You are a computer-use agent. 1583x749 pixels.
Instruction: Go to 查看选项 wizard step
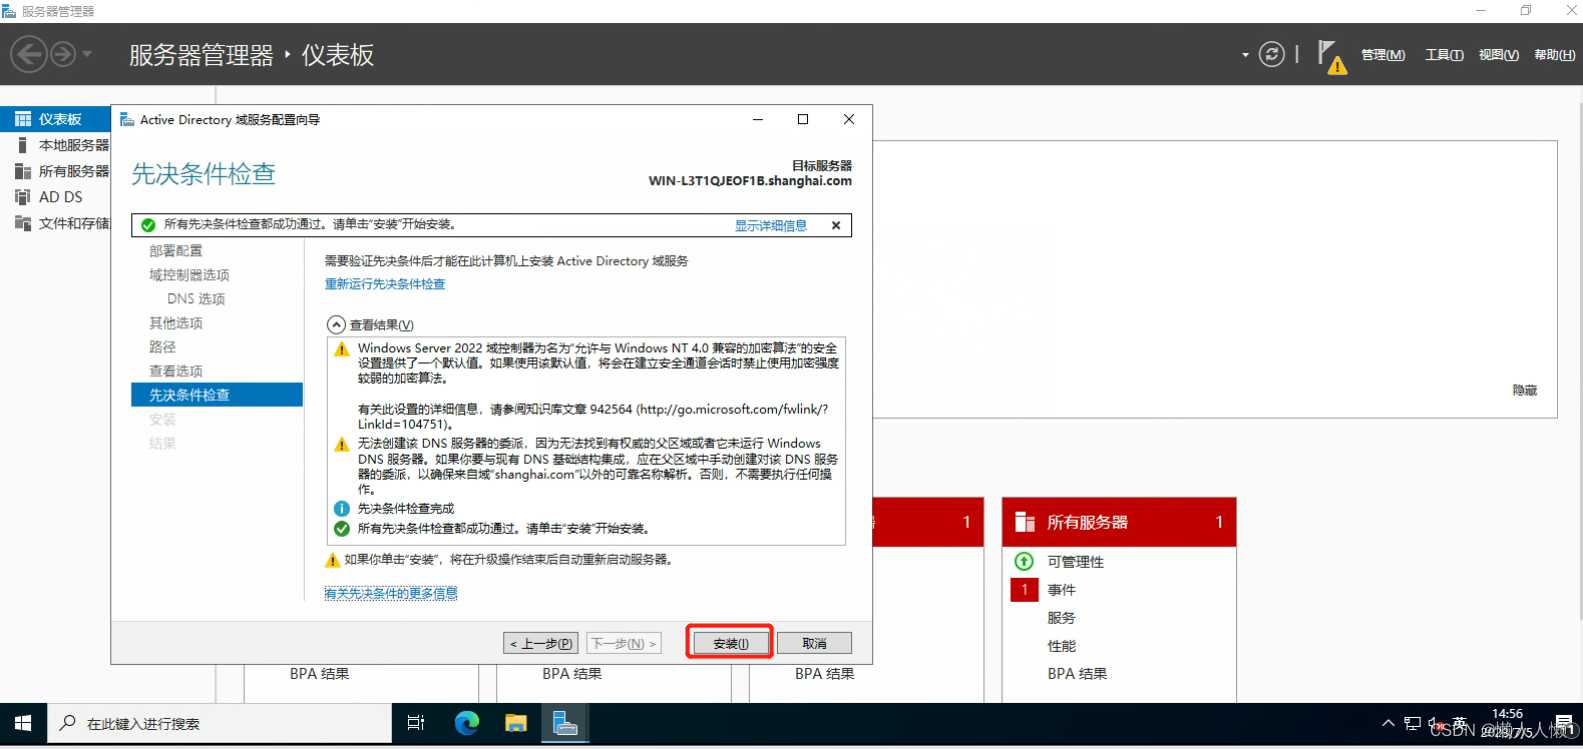(x=176, y=371)
